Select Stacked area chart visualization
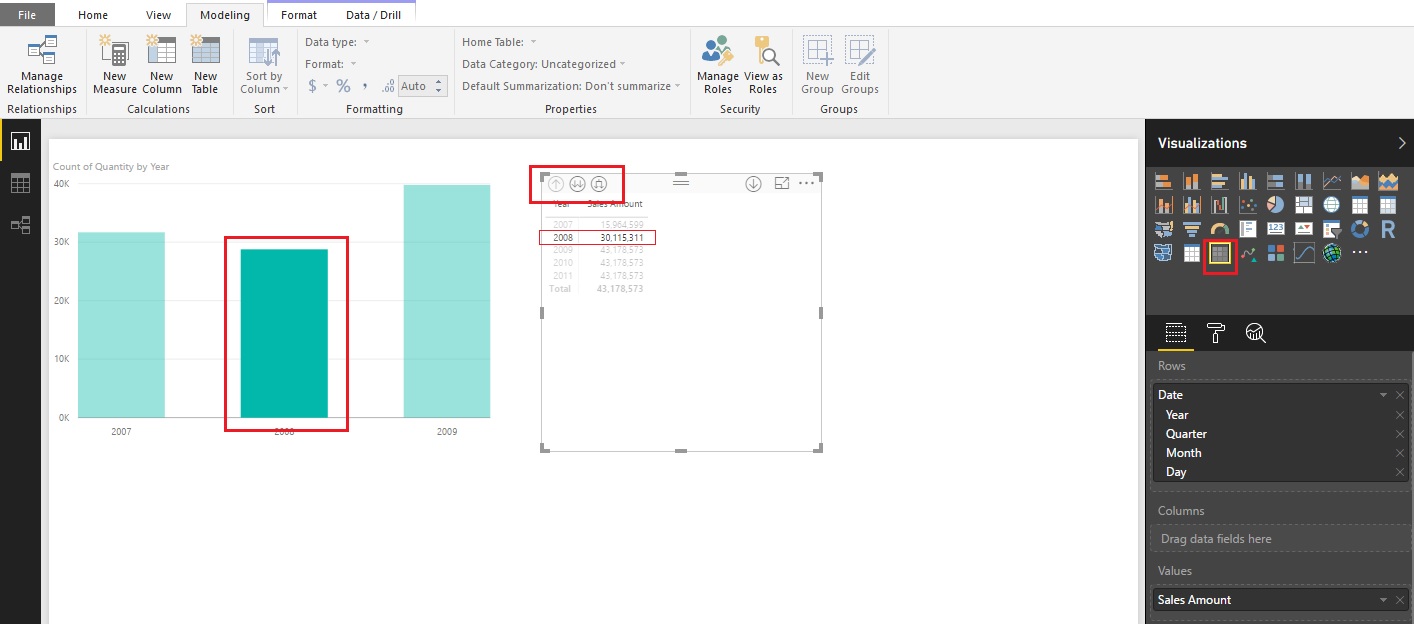The image size is (1414, 624). pyautogui.click(x=1388, y=181)
